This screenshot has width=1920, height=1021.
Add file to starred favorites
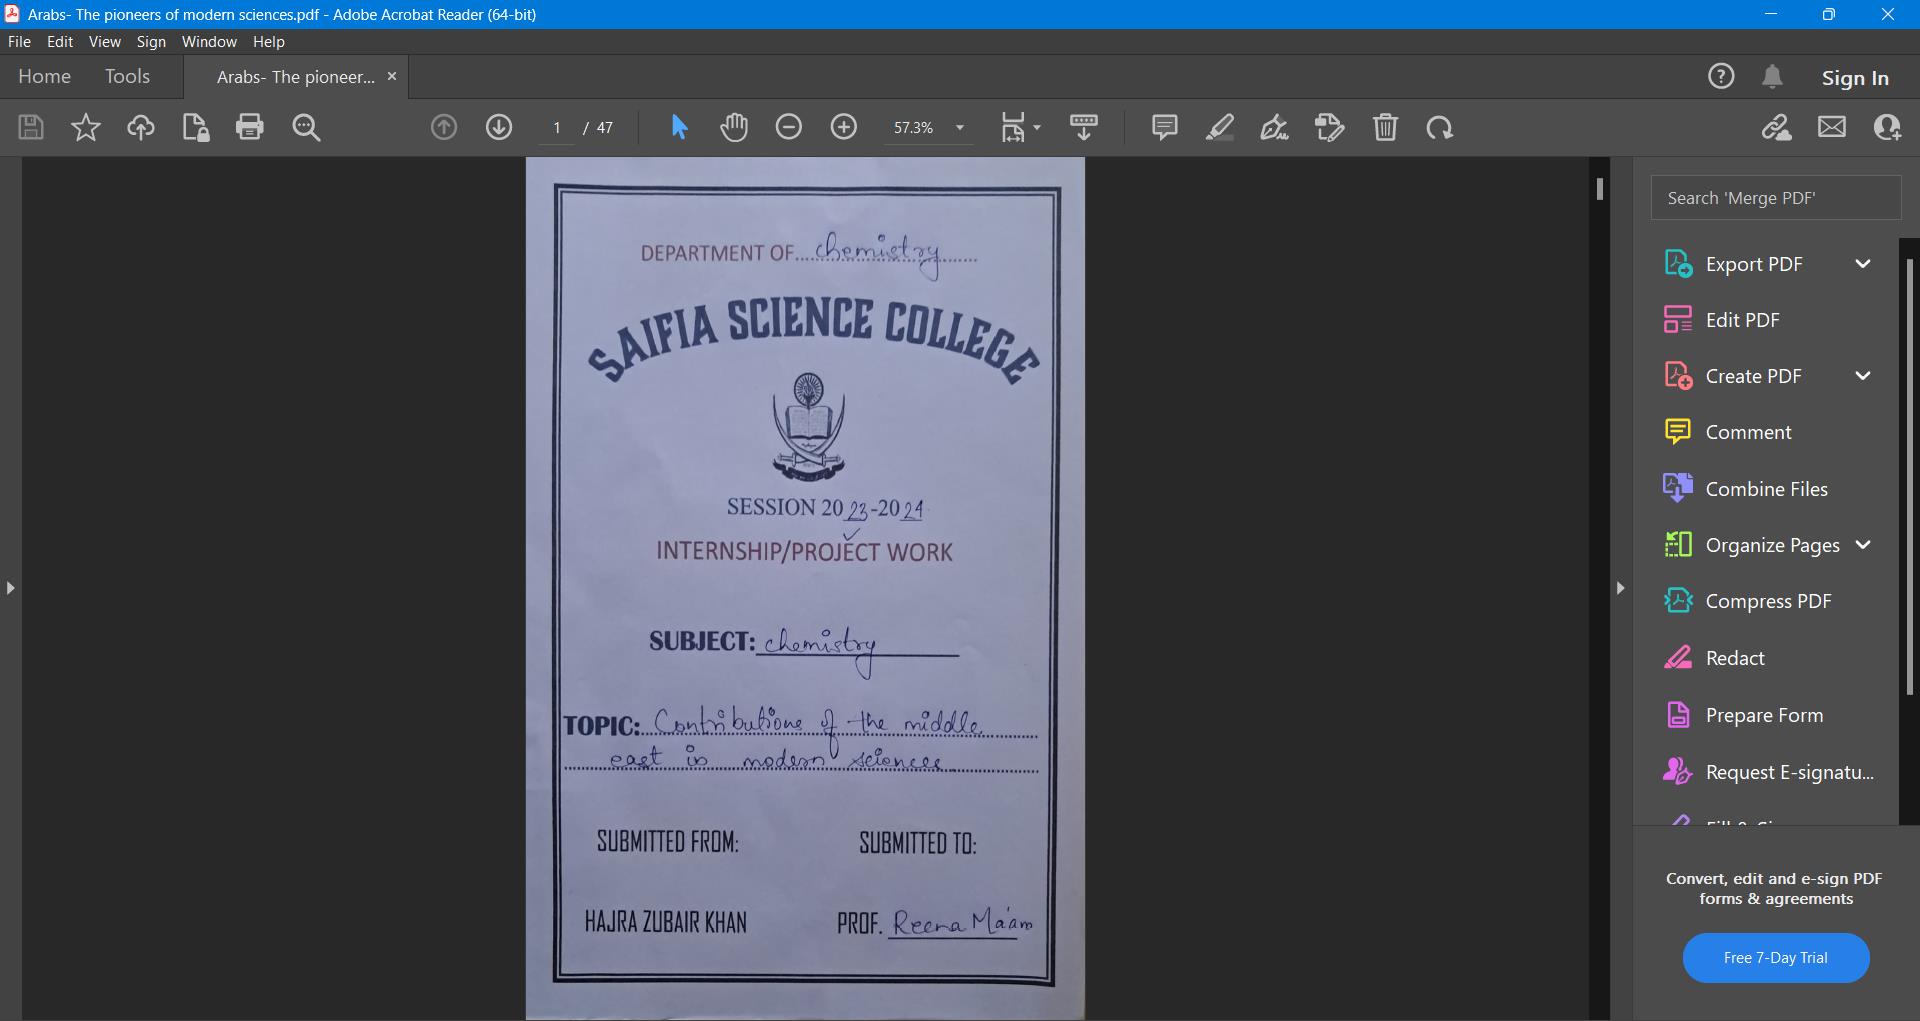[x=86, y=127]
